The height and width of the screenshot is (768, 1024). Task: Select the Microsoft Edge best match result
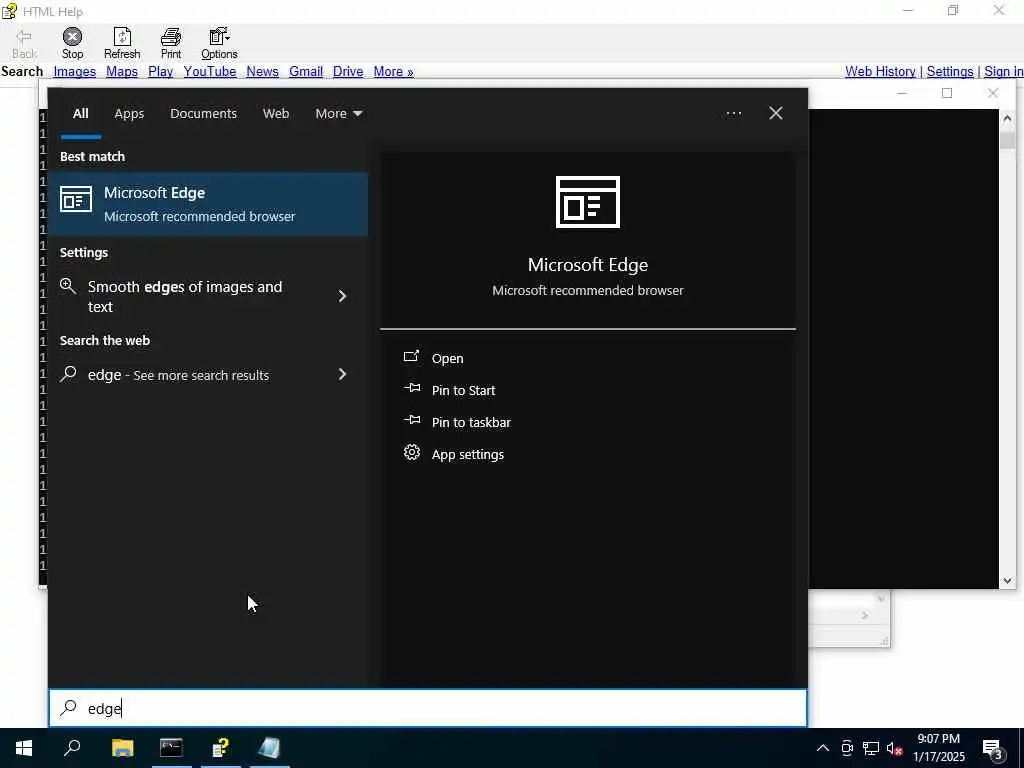pyautogui.click(x=208, y=204)
